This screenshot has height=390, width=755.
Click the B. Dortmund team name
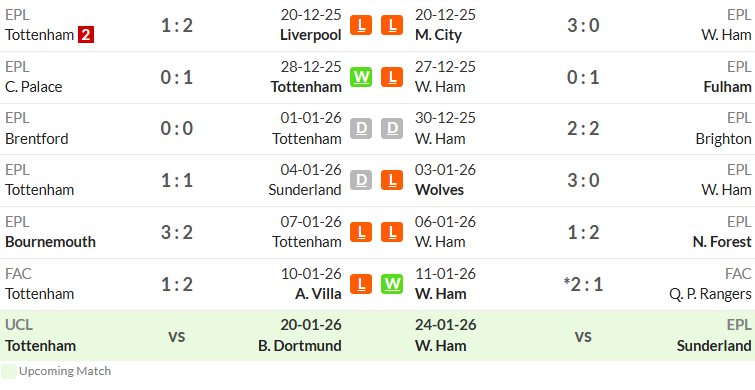[299, 346]
